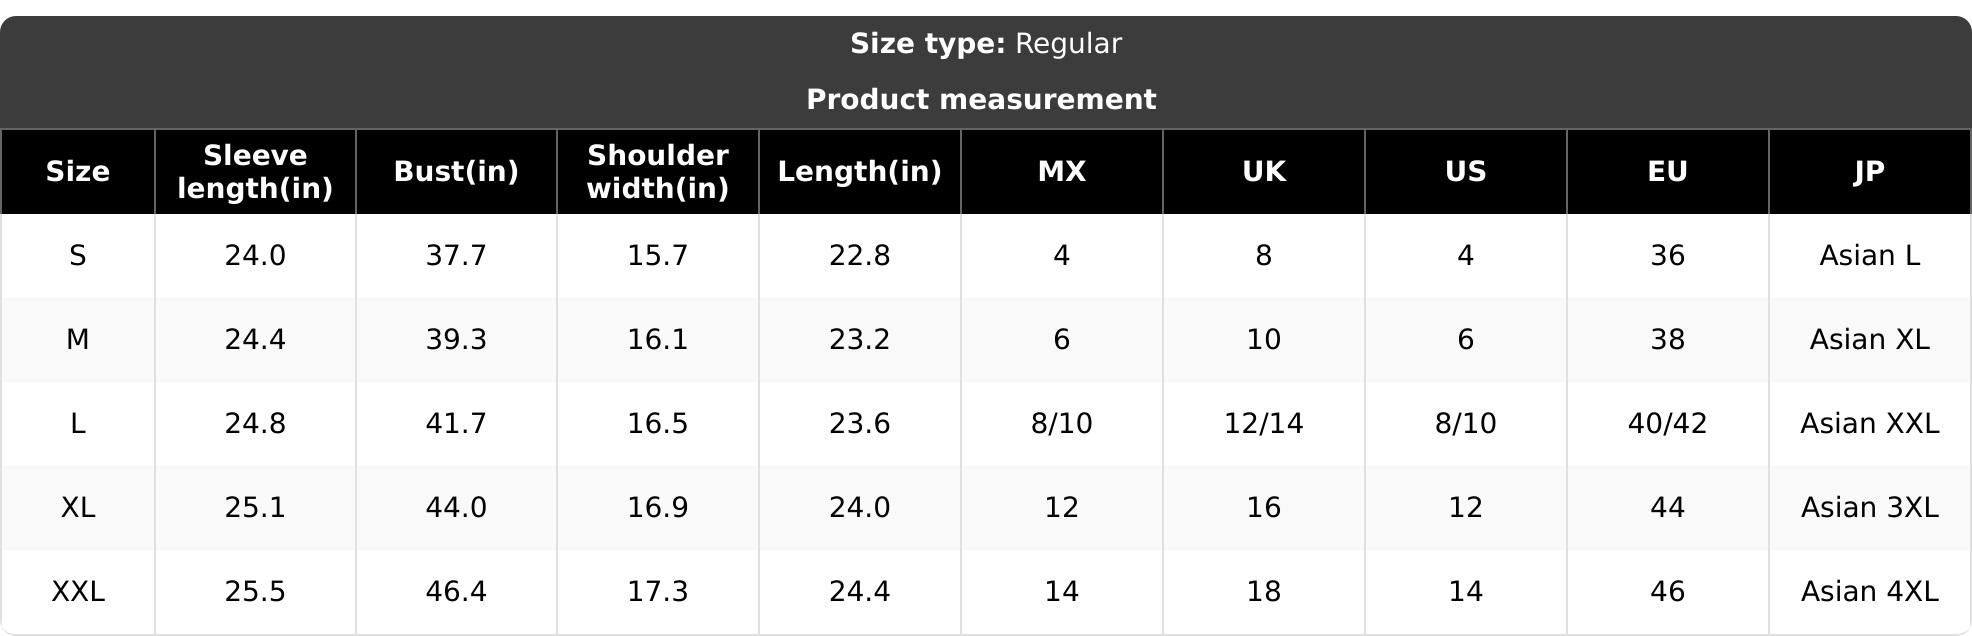Select the bust value 44.0

click(x=456, y=508)
